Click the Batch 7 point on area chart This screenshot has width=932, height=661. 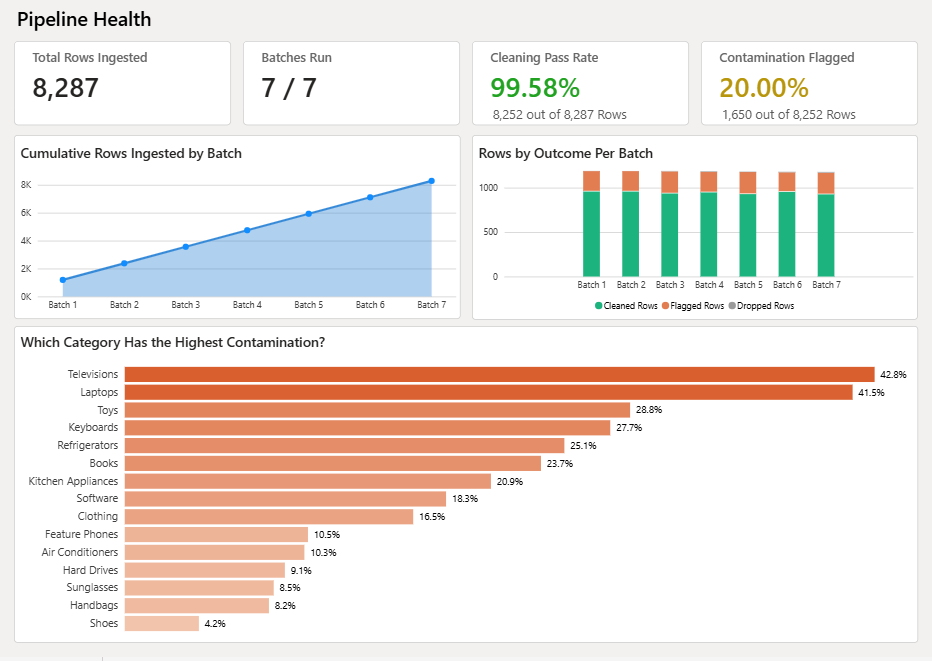point(432,181)
